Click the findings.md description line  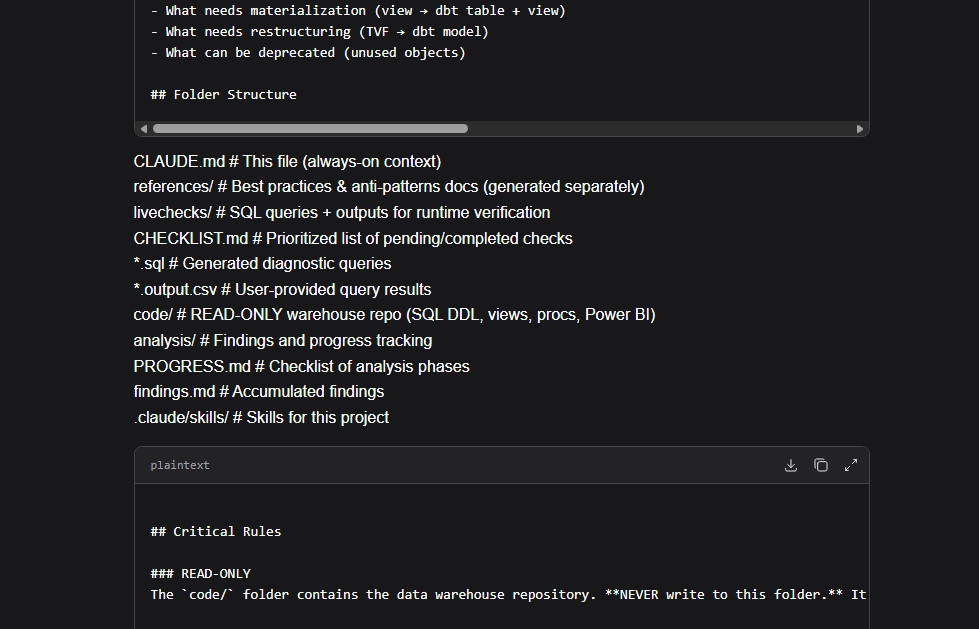pos(258,392)
